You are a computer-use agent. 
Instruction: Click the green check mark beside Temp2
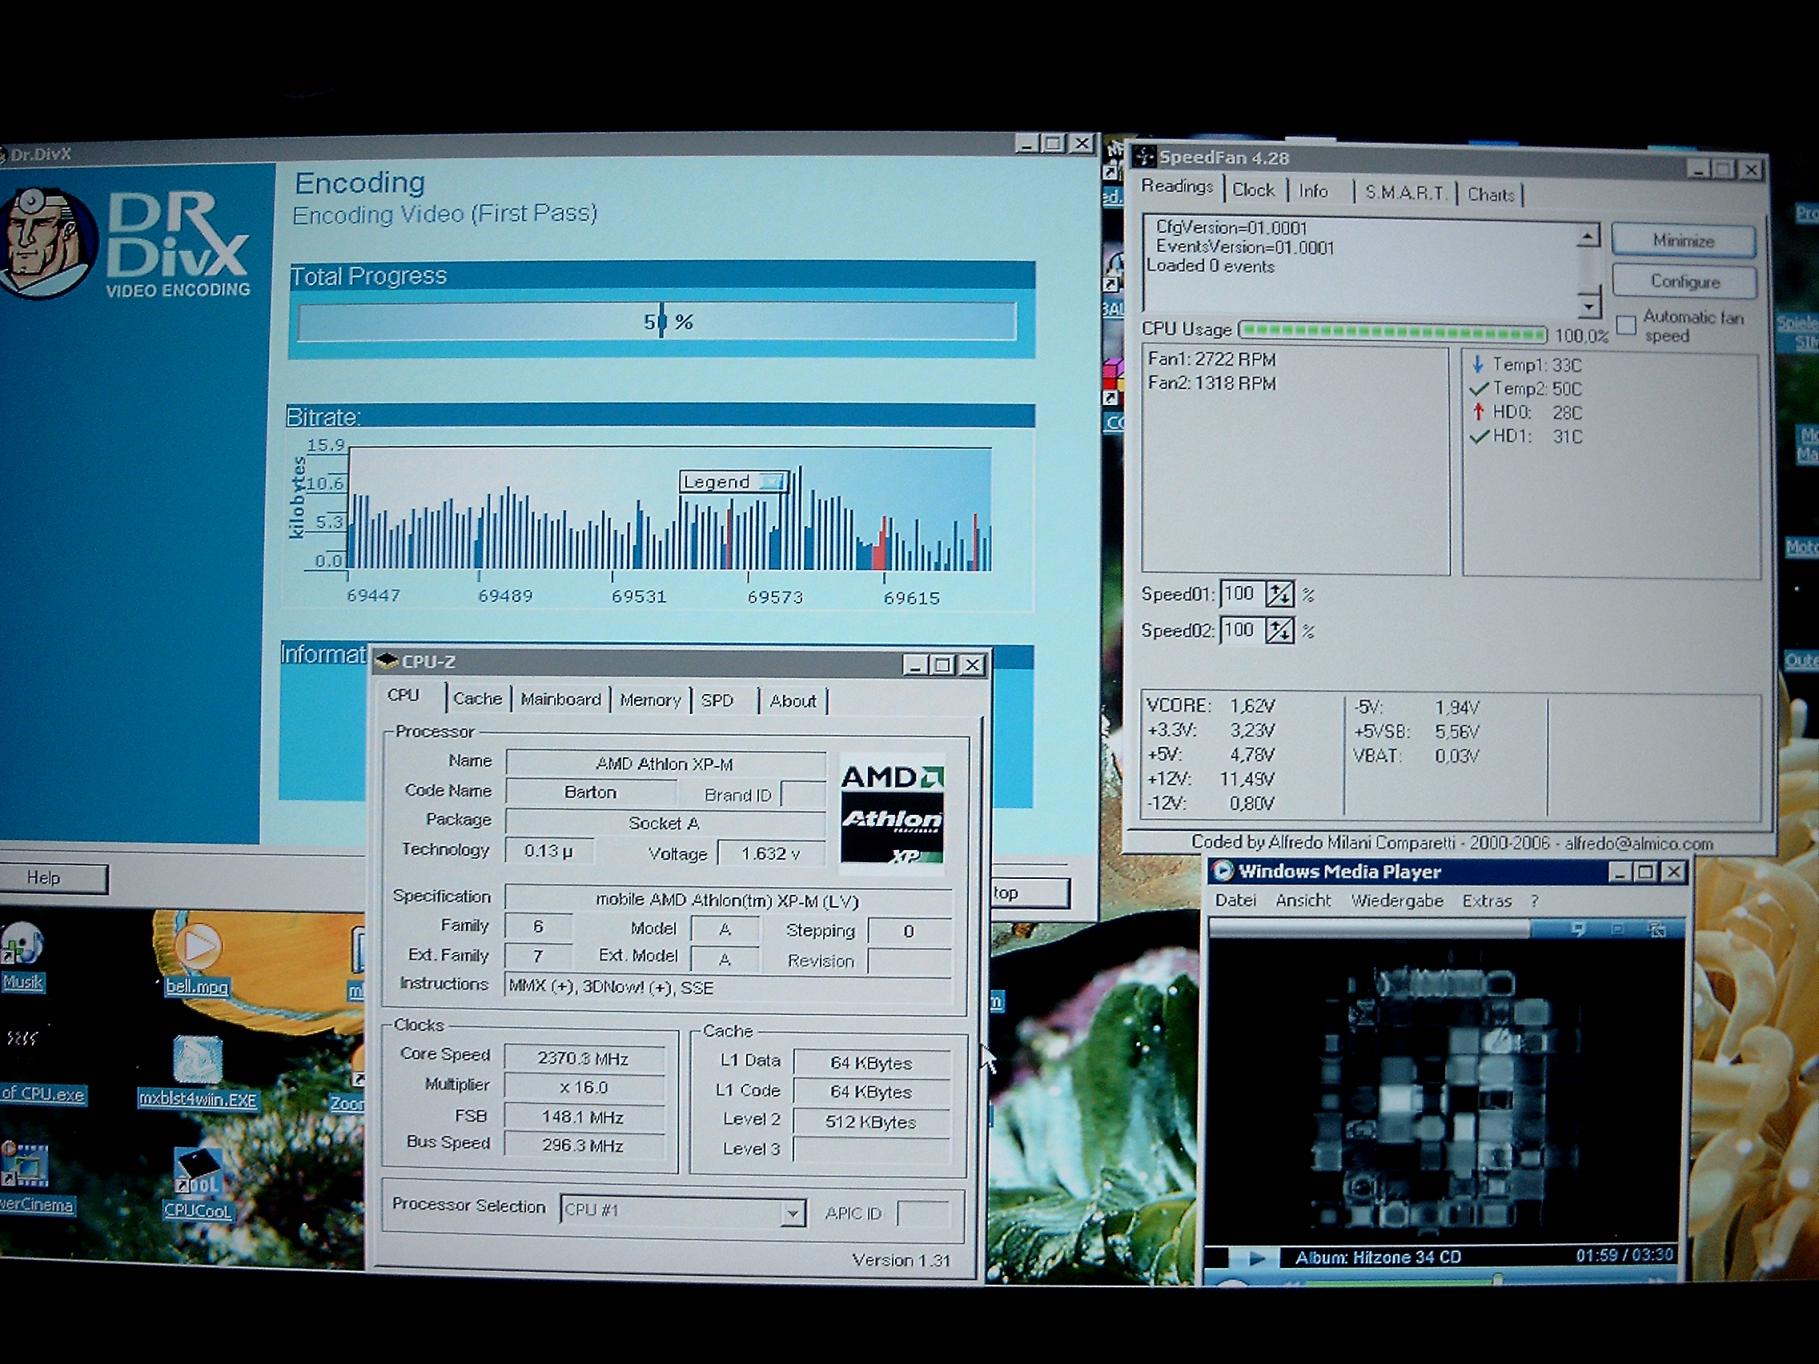tap(1479, 389)
